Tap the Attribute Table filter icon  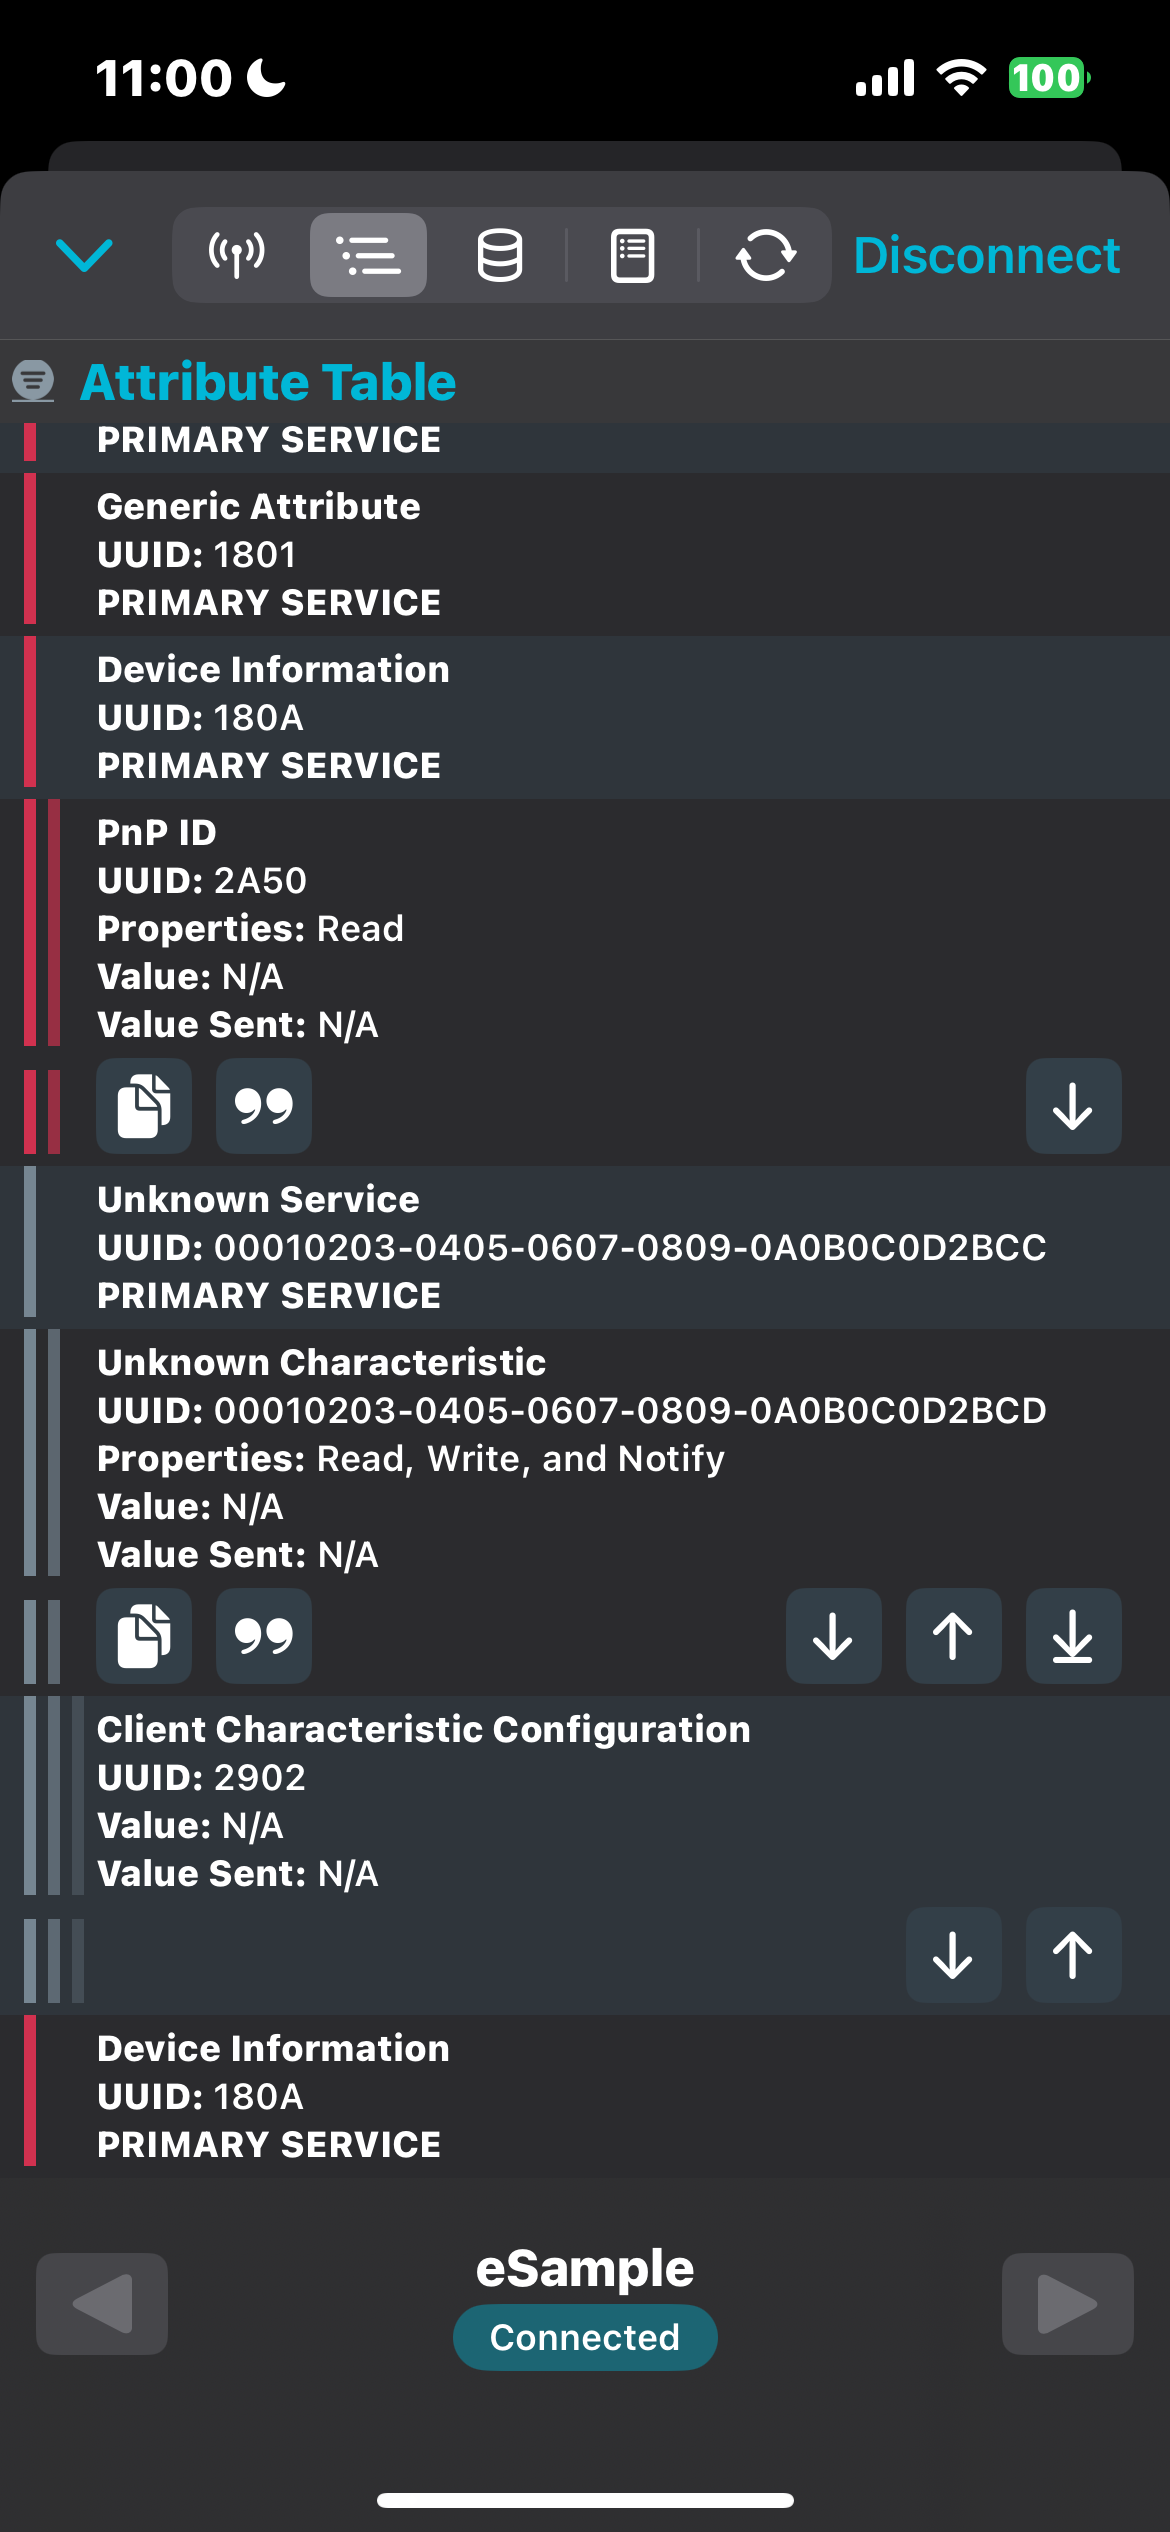tap(33, 381)
